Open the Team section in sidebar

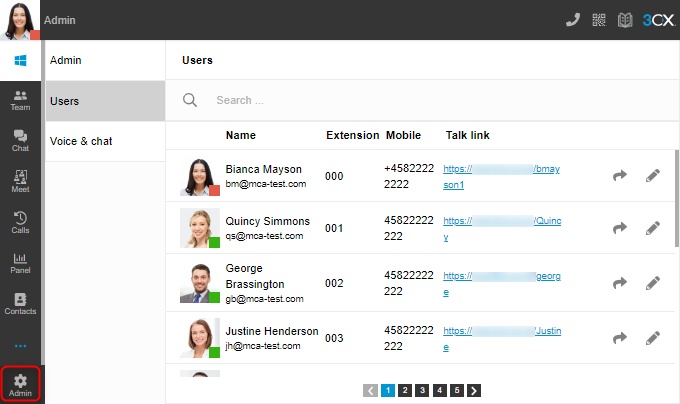pyautogui.click(x=20, y=99)
